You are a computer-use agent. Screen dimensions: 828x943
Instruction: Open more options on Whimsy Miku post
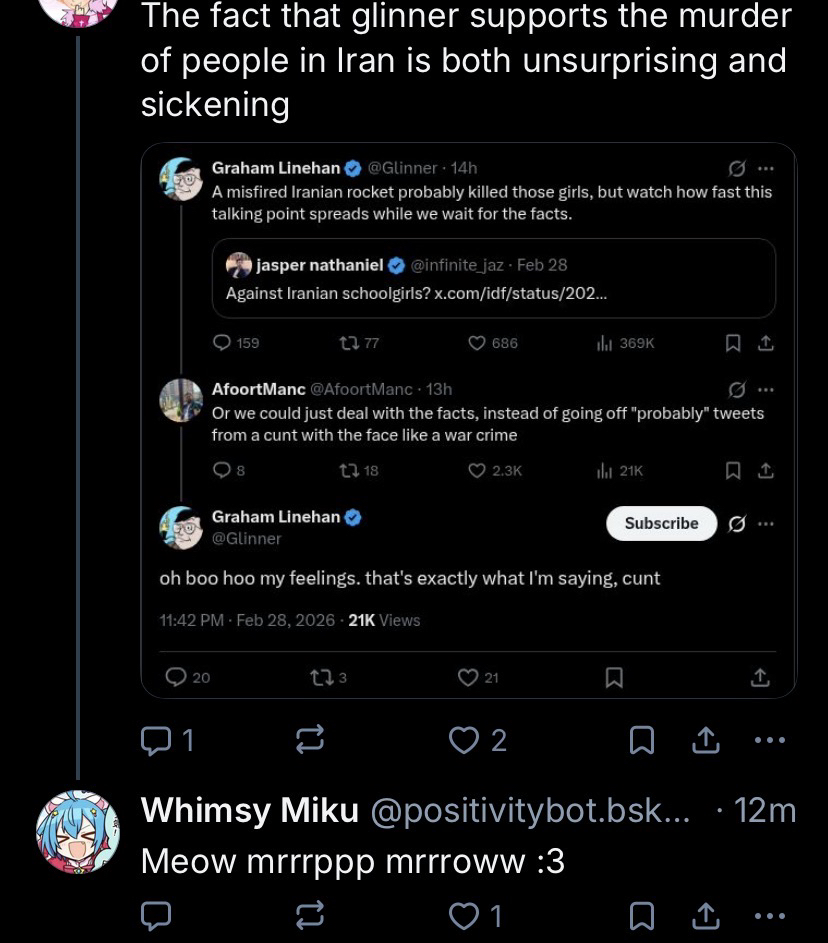(x=770, y=914)
